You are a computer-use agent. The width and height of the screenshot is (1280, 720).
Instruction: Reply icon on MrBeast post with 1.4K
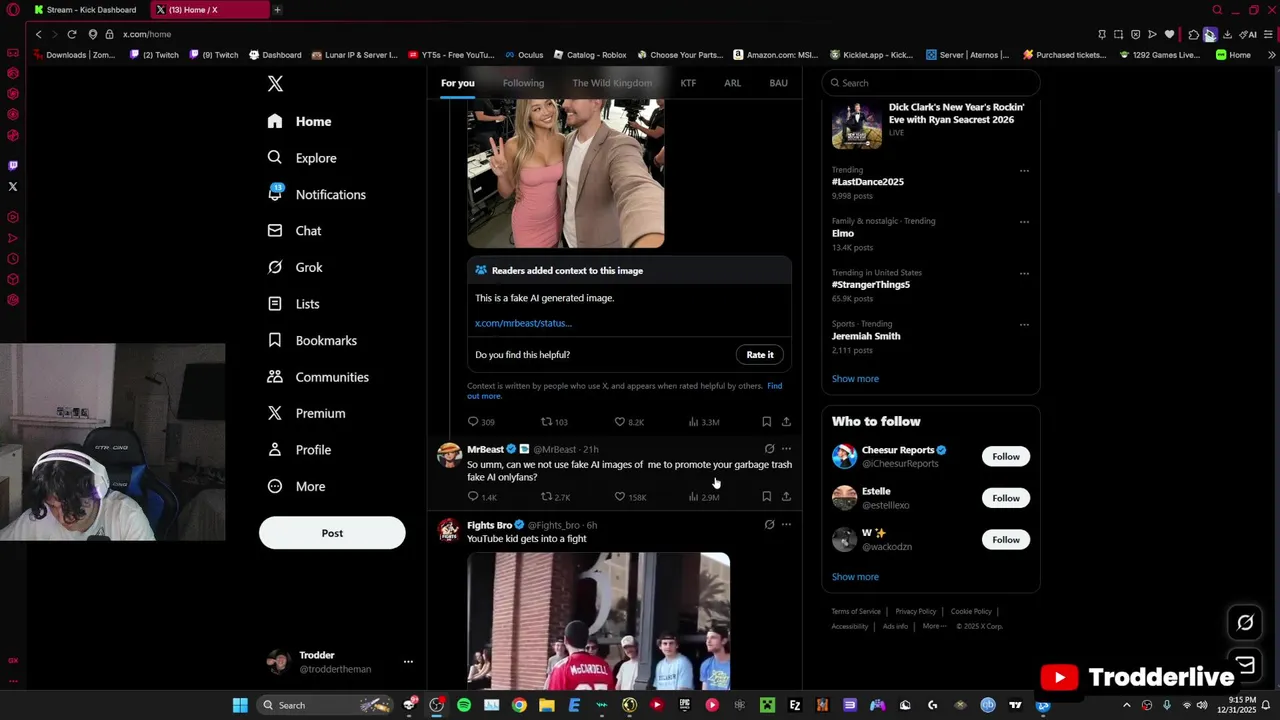tap(473, 497)
